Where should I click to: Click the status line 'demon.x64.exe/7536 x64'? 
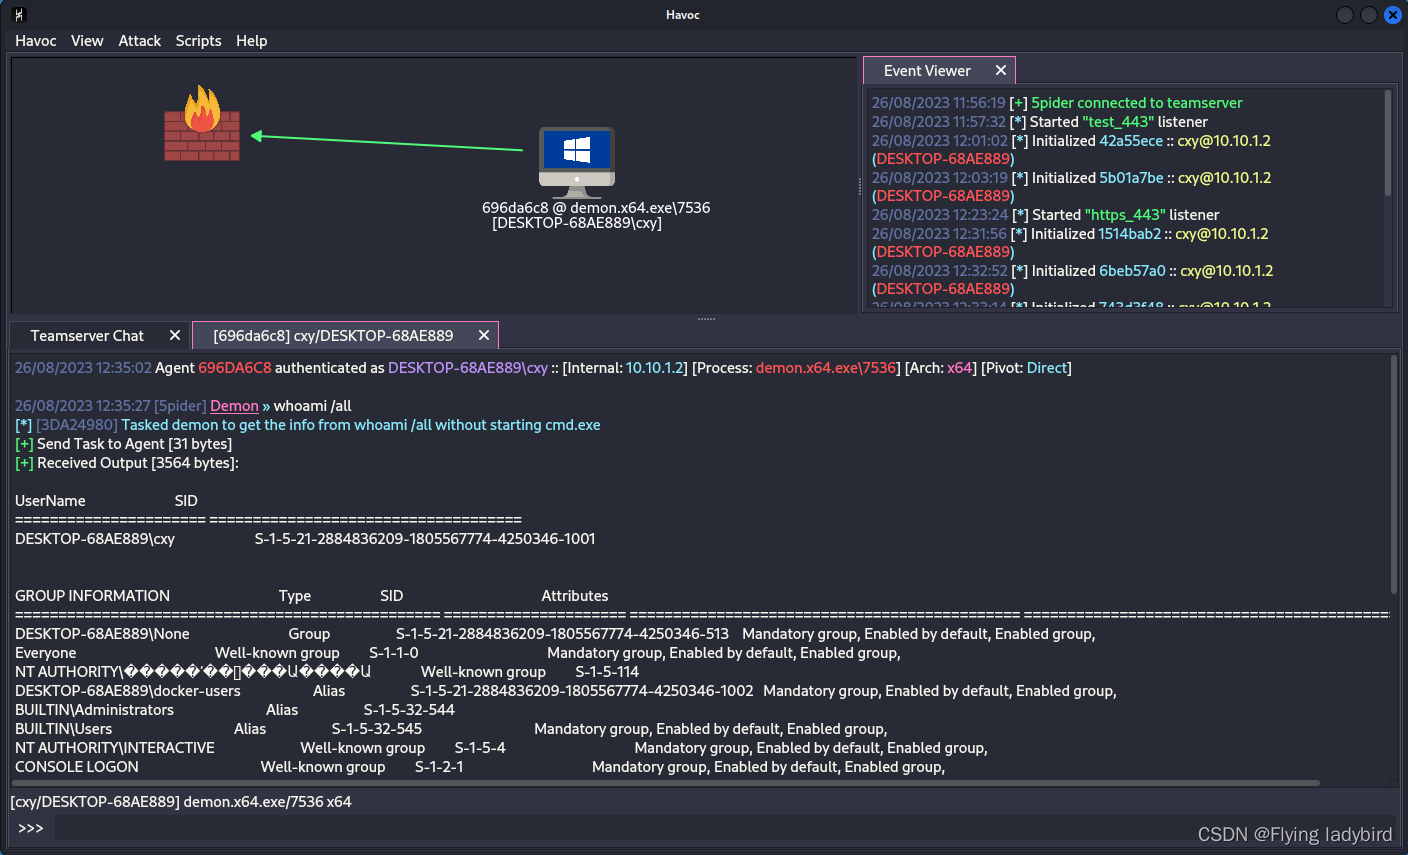tap(267, 802)
